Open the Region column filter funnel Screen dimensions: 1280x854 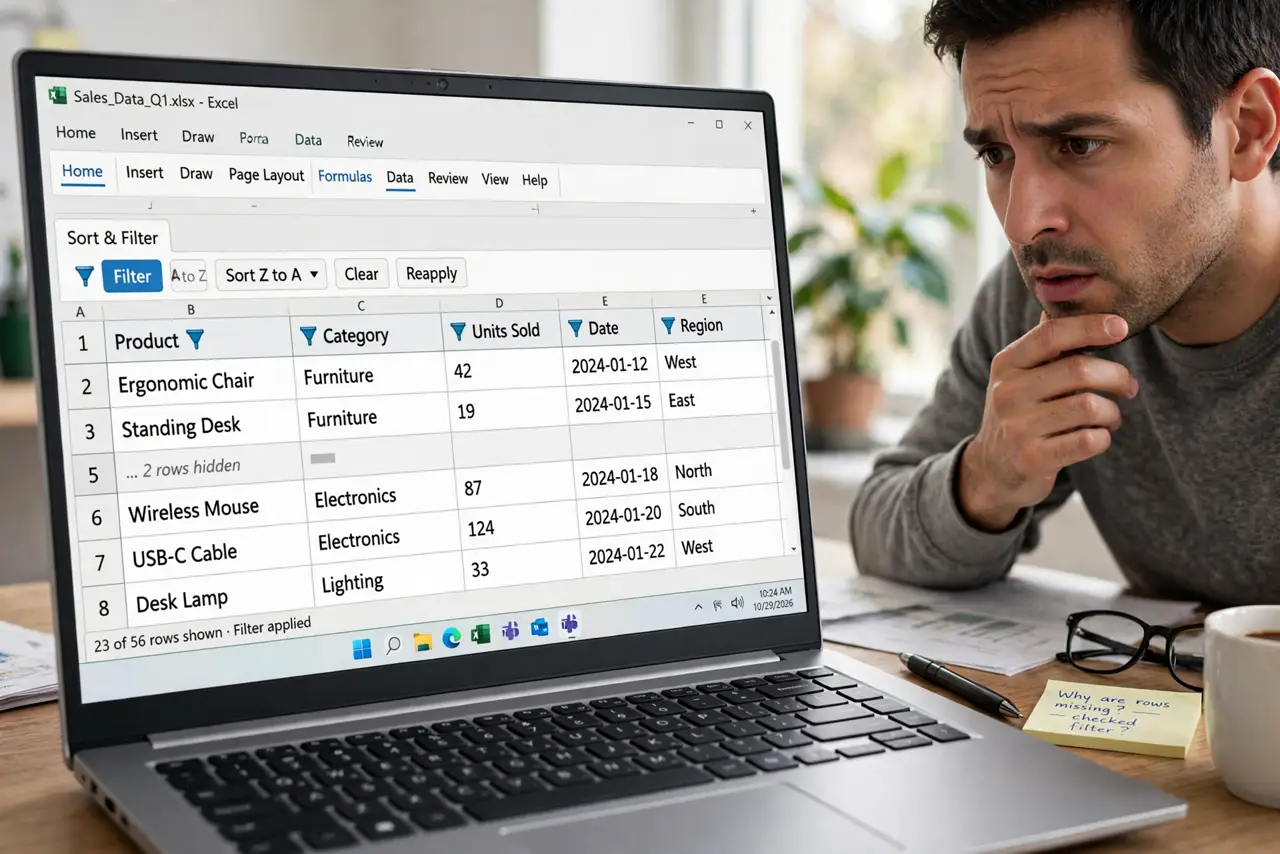(x=668, y=326)
